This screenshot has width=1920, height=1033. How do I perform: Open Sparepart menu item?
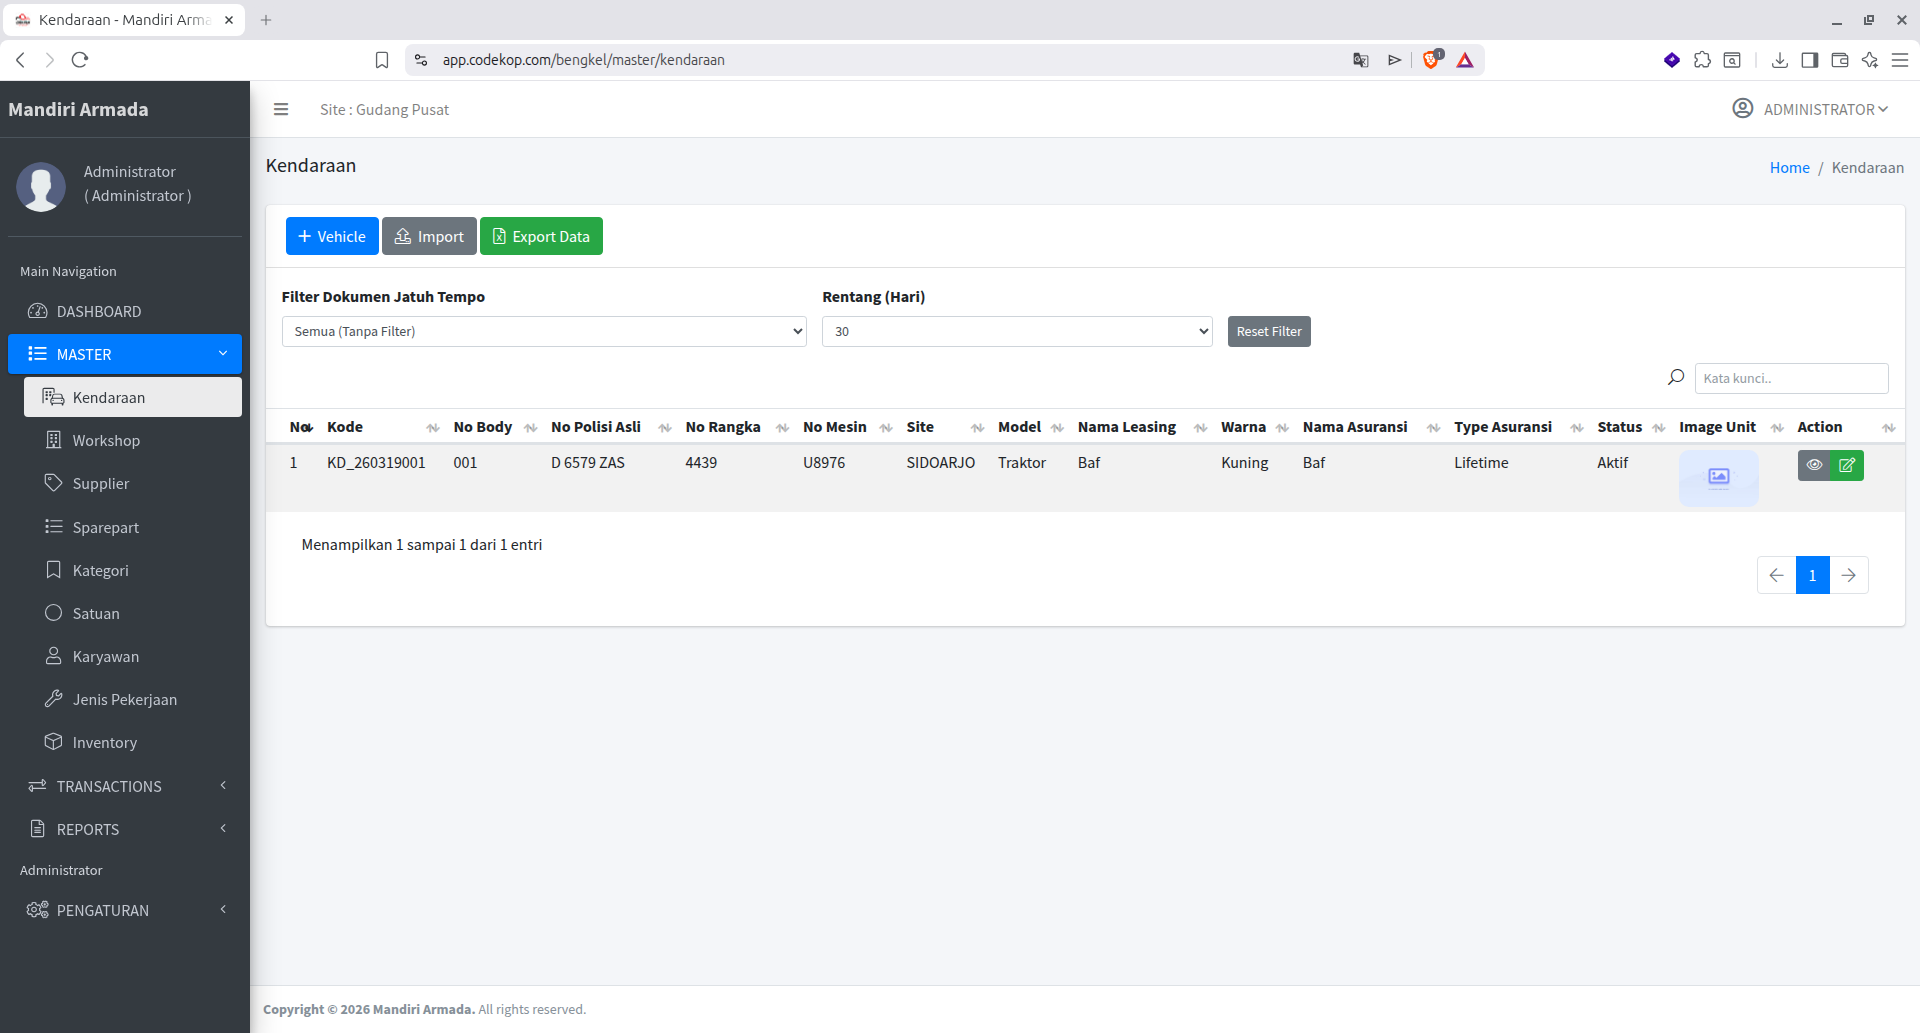pyautogui.click(x=133, y=527)
